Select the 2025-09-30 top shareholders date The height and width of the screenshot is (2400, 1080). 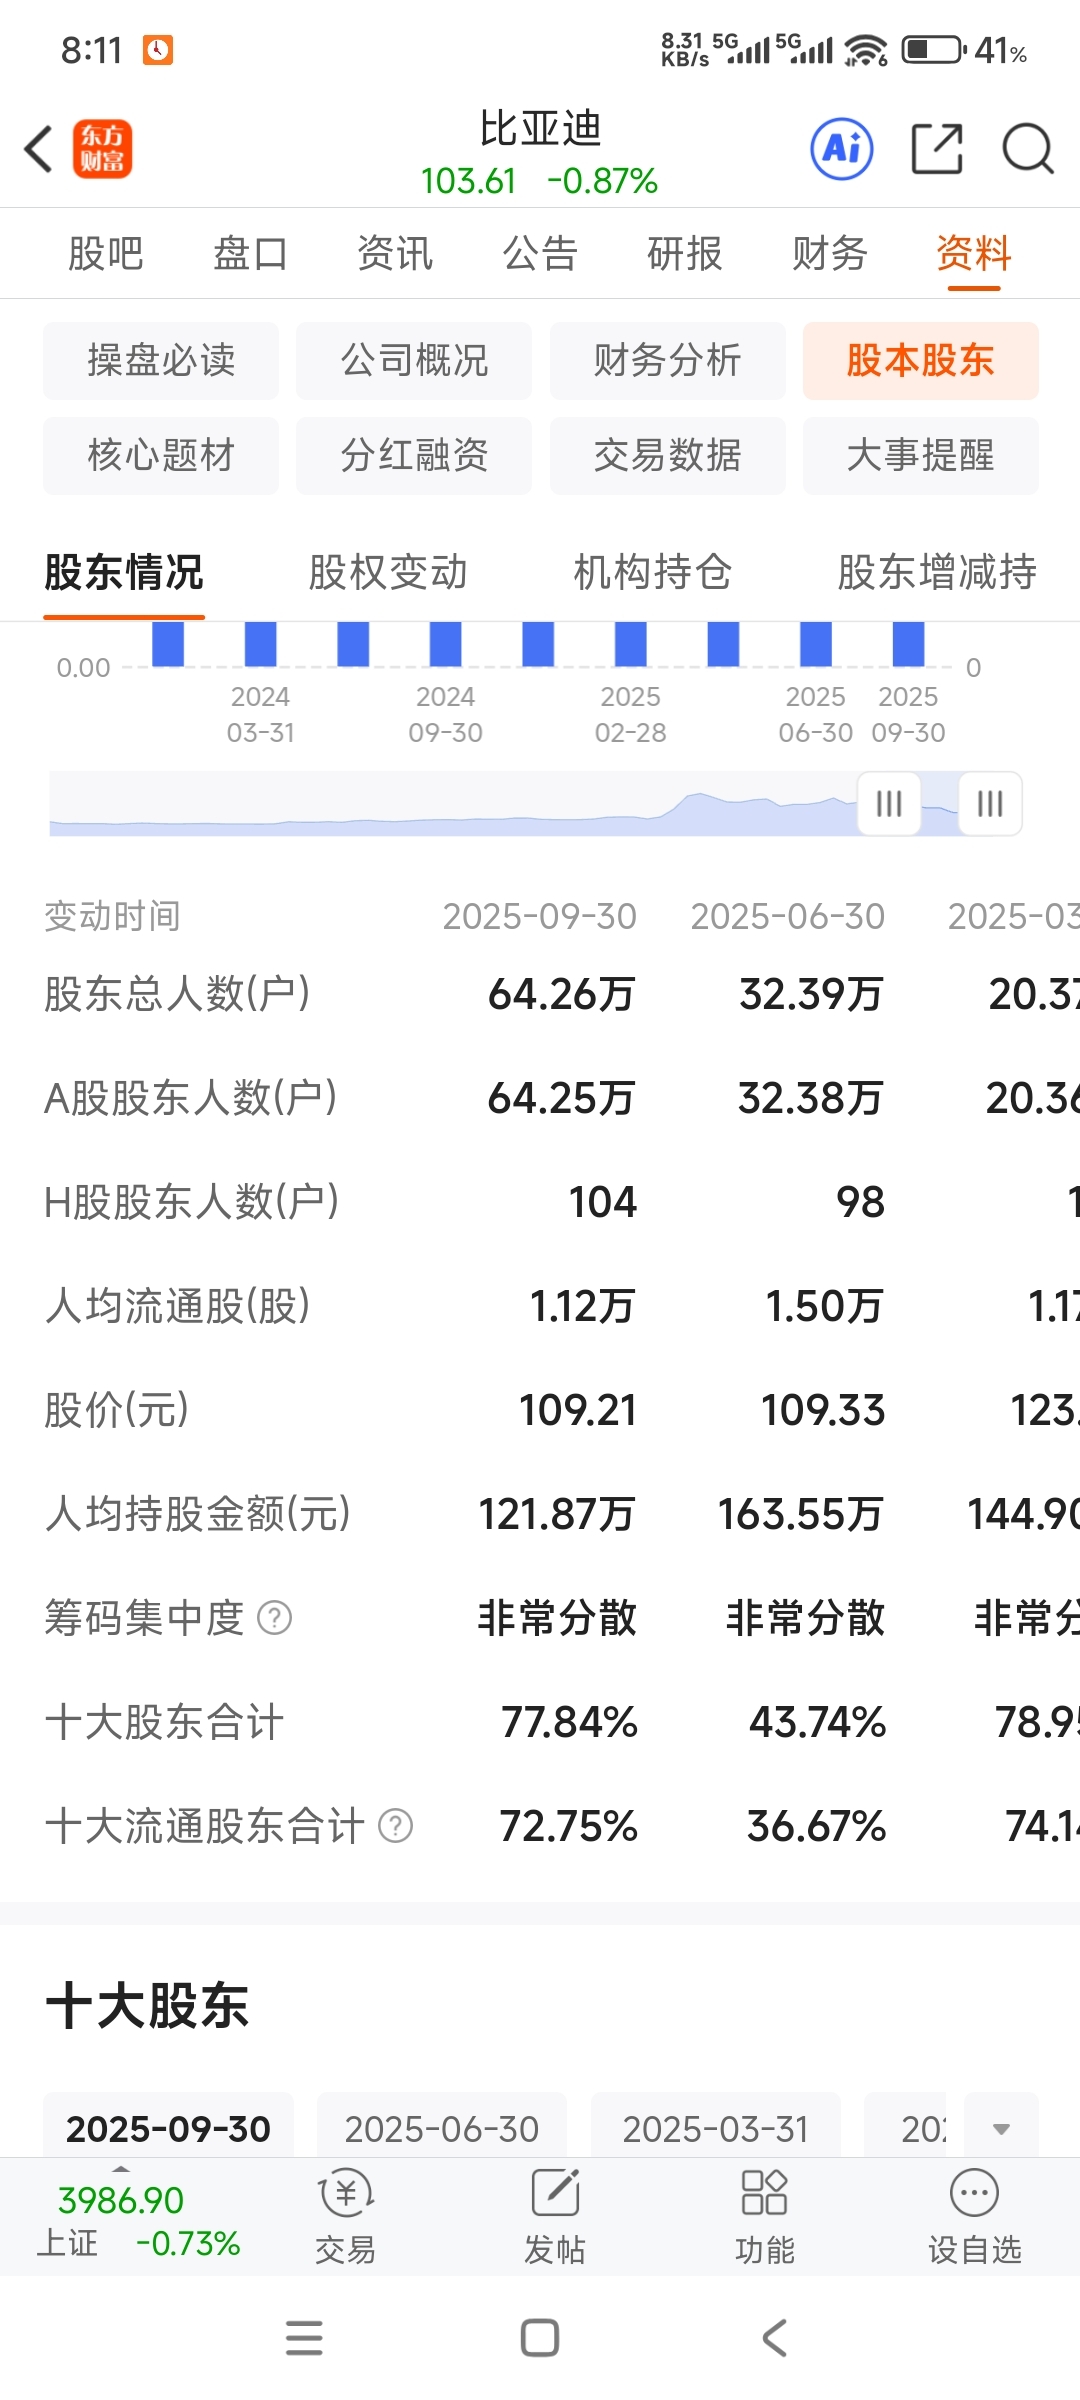click(x=168, y=2129)
